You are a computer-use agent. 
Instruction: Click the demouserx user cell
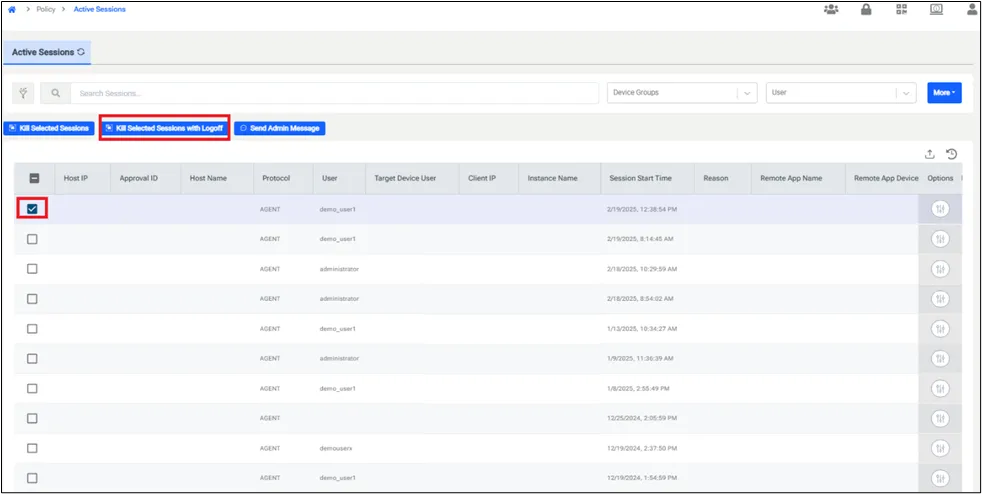tap(337, 448)
